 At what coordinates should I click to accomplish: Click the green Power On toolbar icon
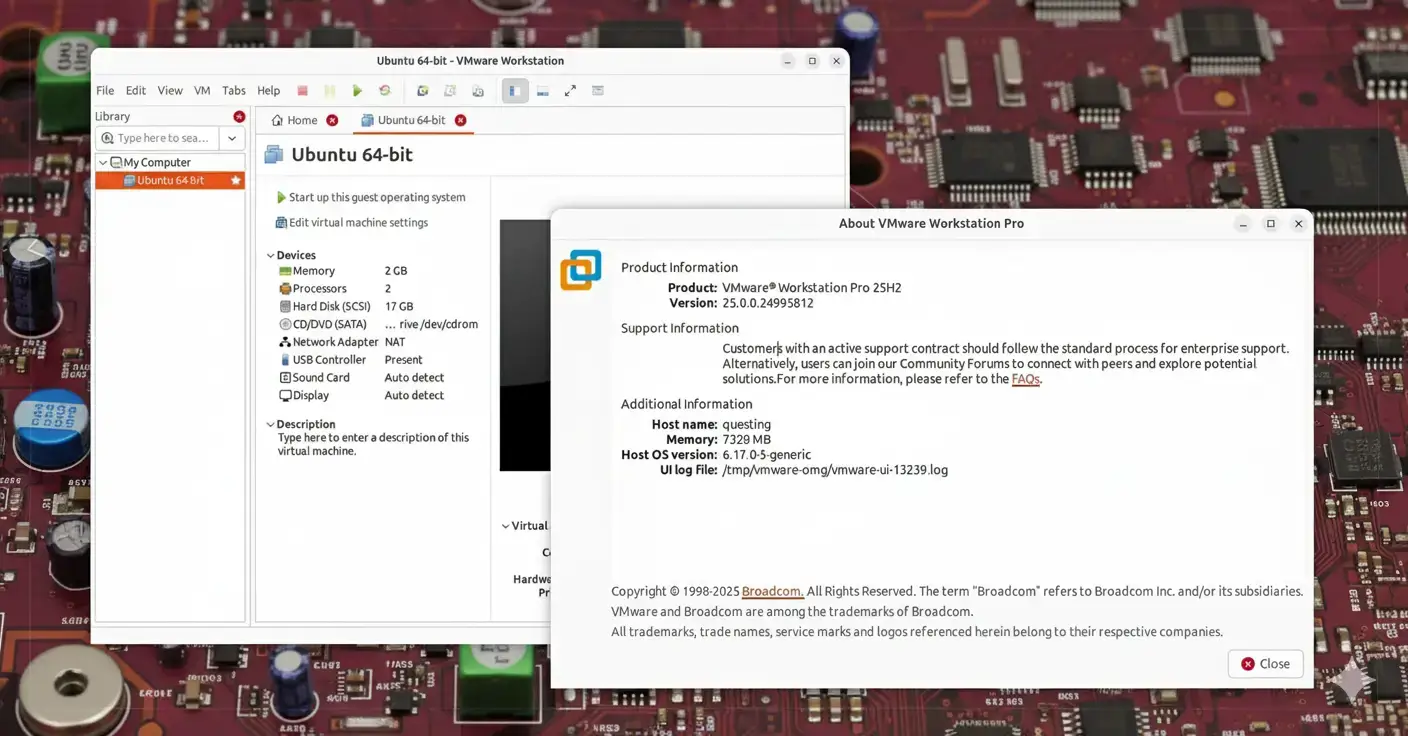pos(357,91)
